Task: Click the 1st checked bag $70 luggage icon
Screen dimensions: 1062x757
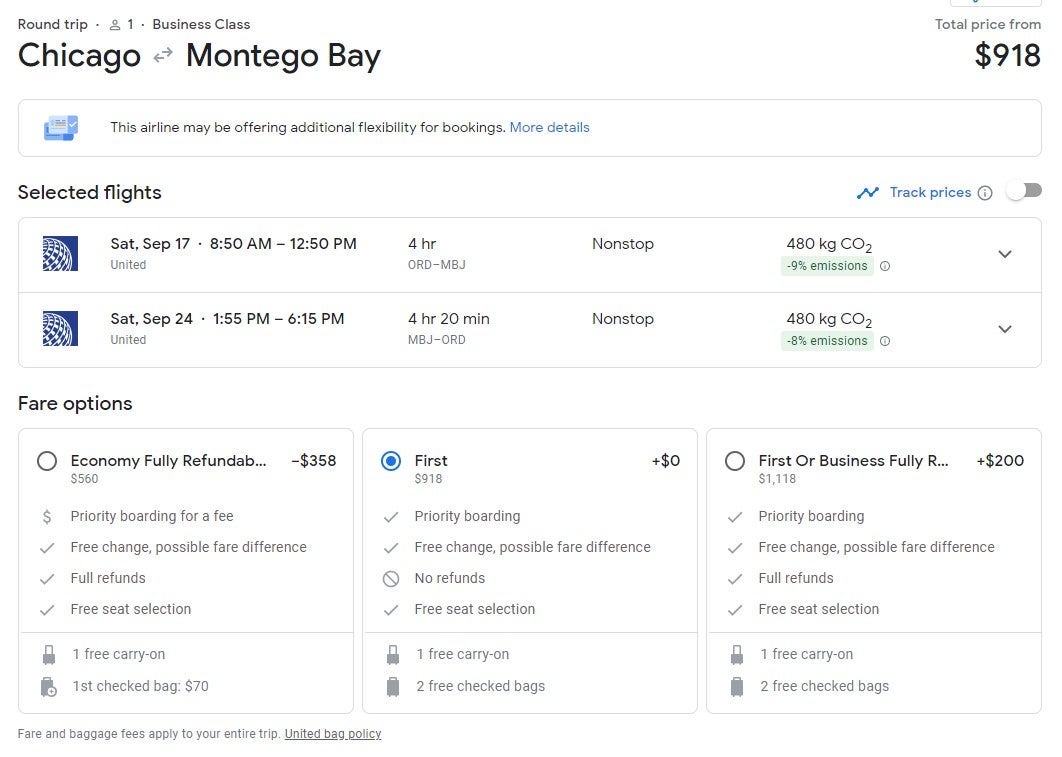Action: point(48,687)
